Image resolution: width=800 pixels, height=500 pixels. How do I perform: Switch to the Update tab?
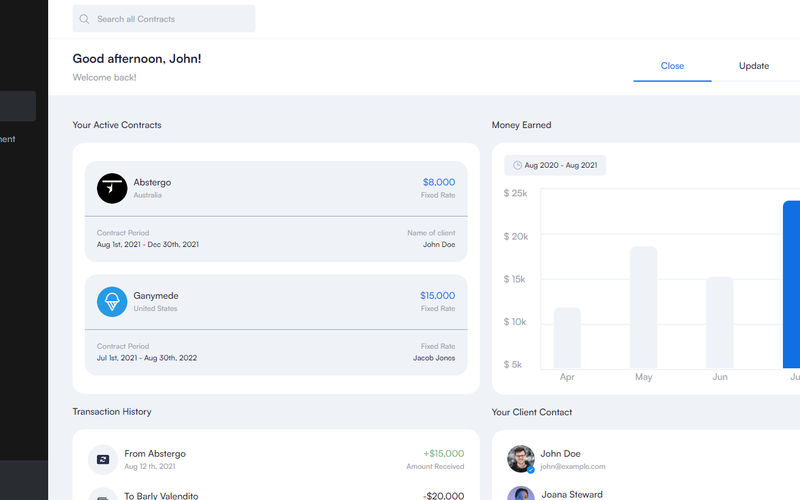[754, 66]
